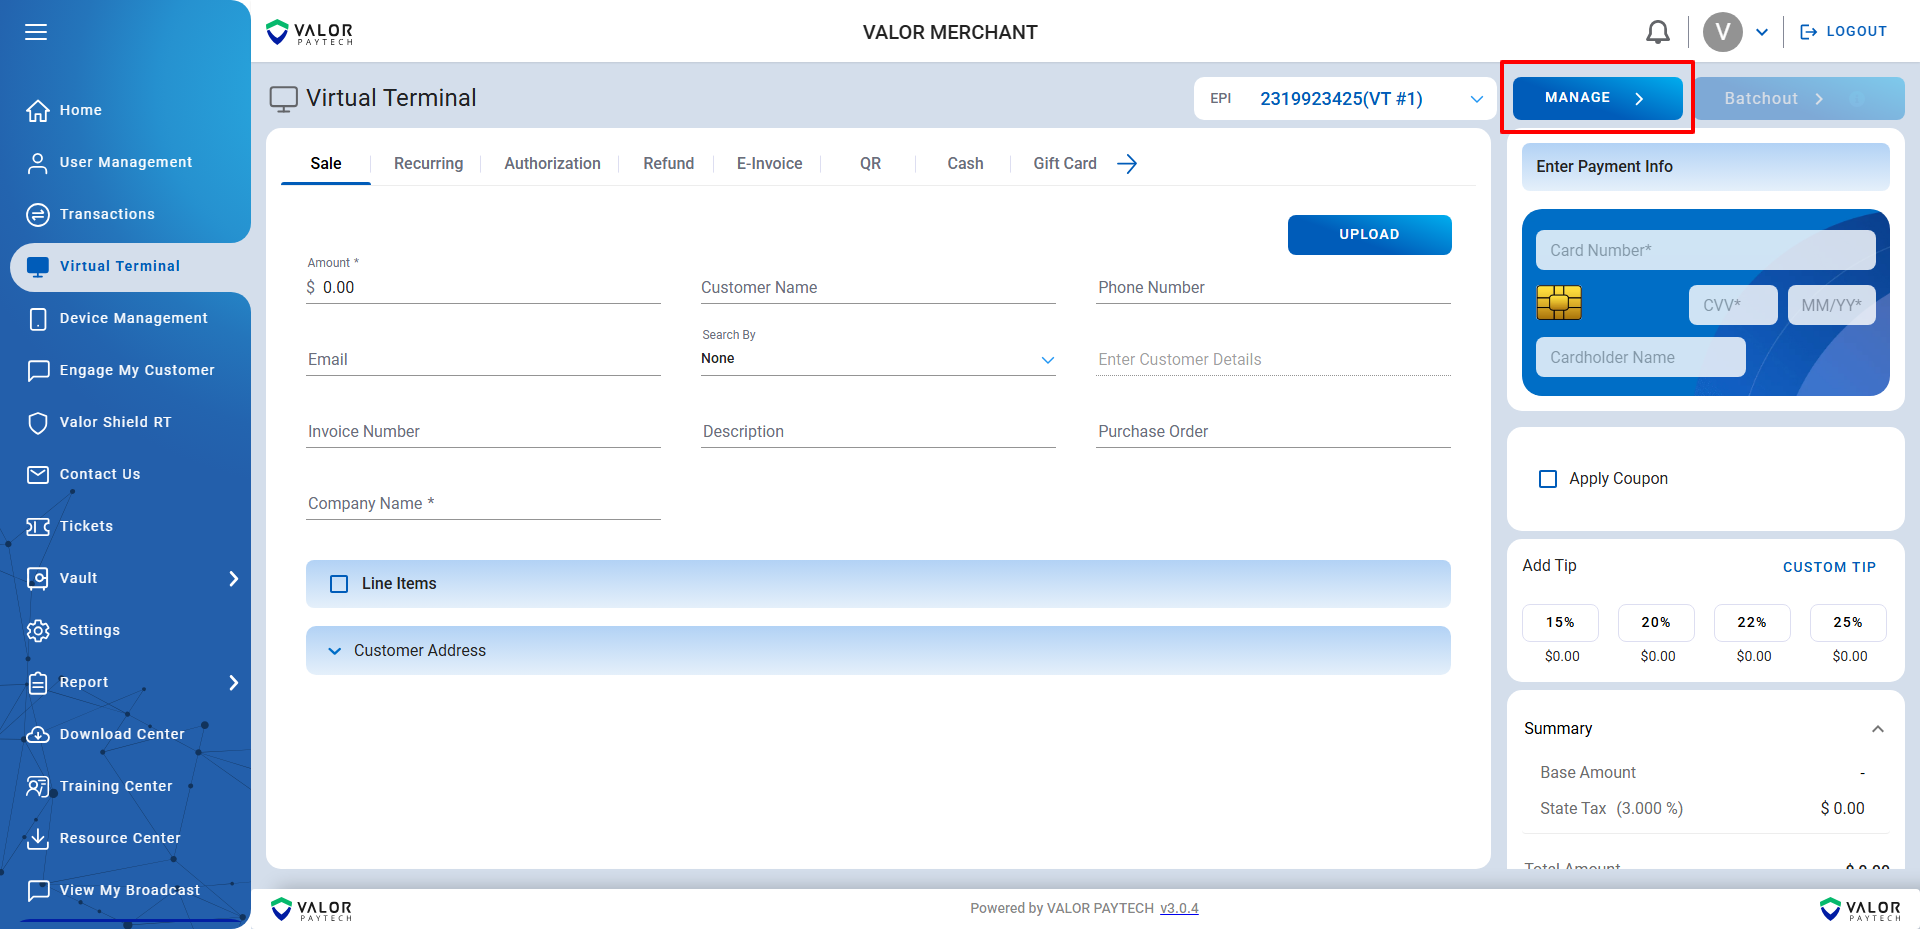Click the Email input field

click(x=483, y=360)
